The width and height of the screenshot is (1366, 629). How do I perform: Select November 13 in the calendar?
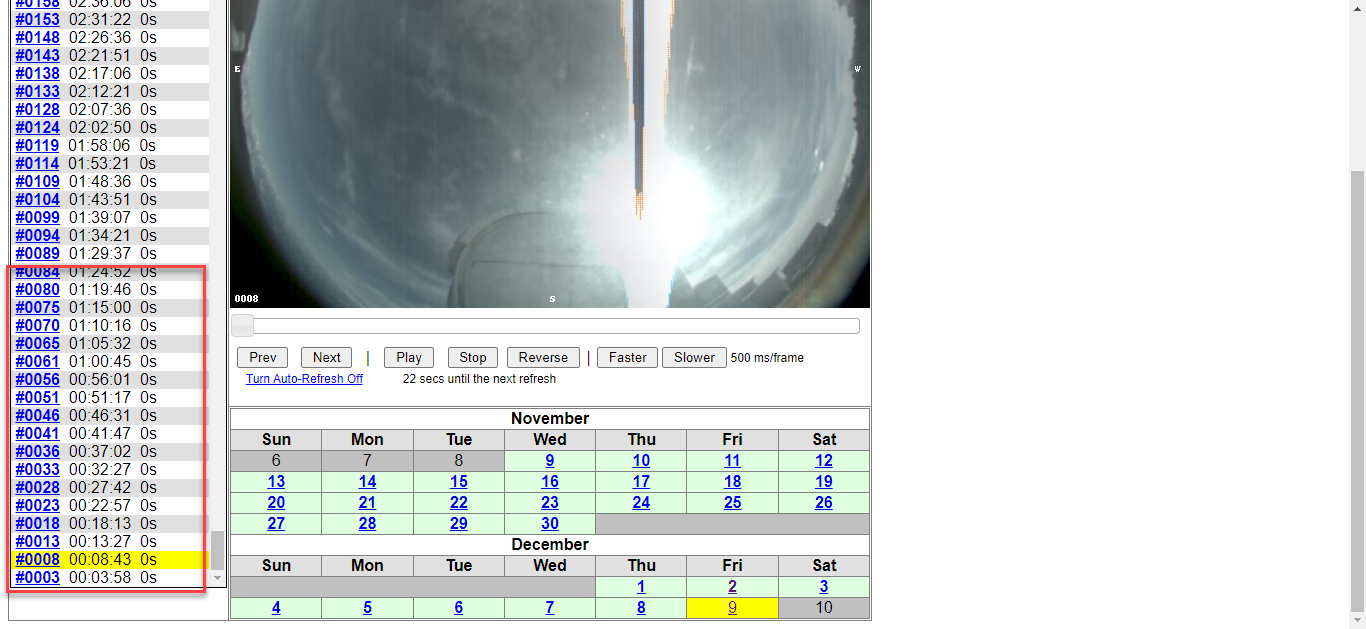coord(276,481)
